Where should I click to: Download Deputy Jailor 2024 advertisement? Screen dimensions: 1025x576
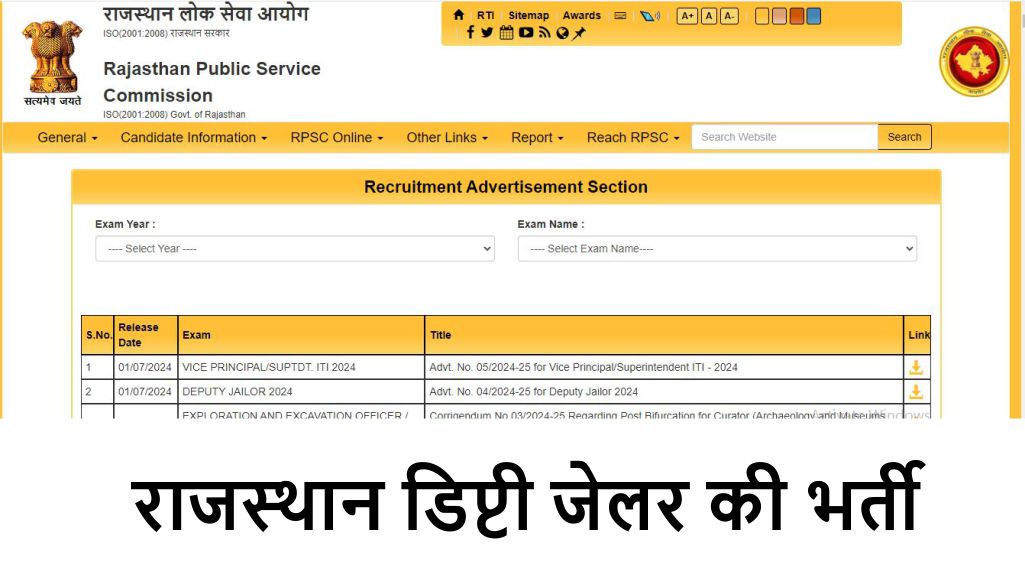(916, 392)
